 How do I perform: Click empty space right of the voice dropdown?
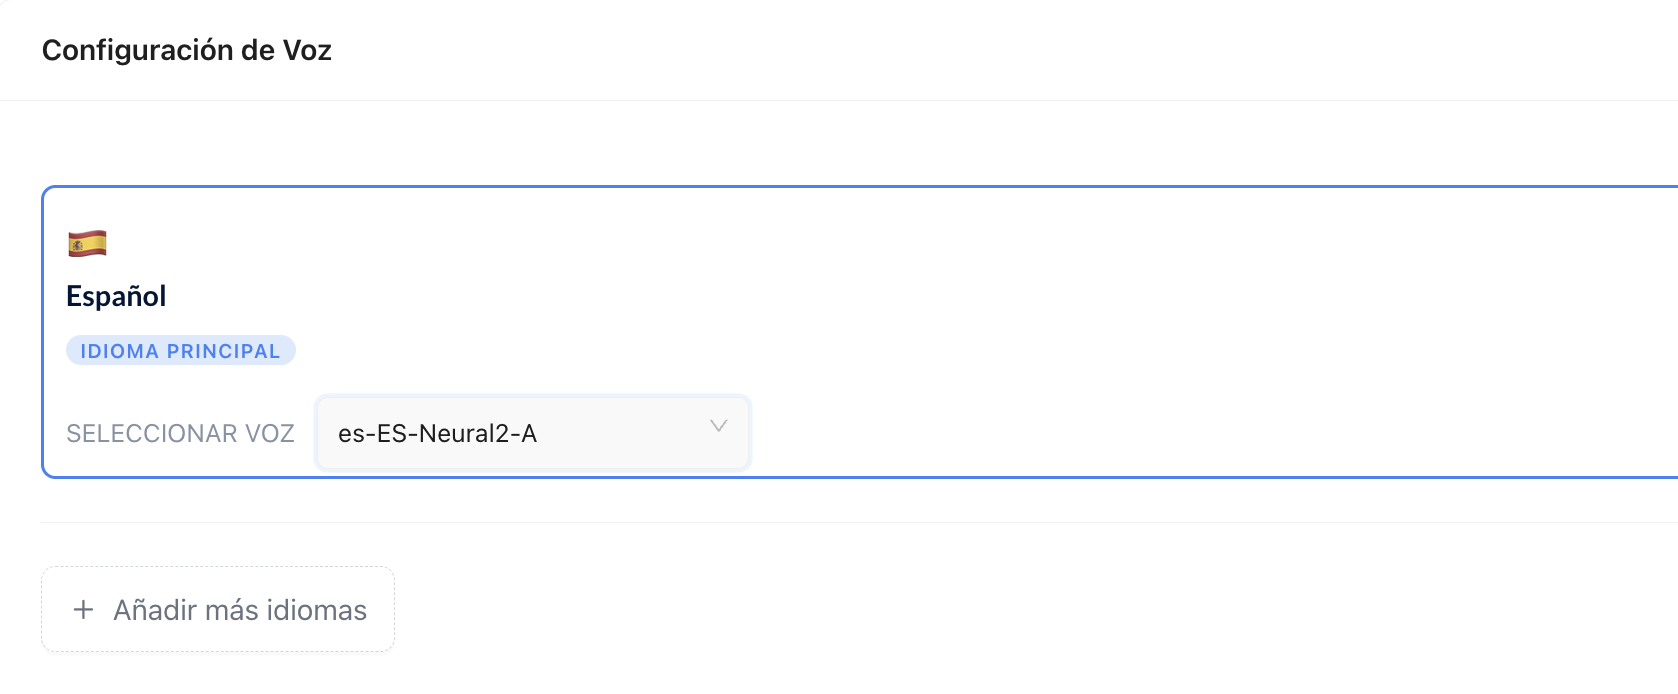(x=1100, y=433)
